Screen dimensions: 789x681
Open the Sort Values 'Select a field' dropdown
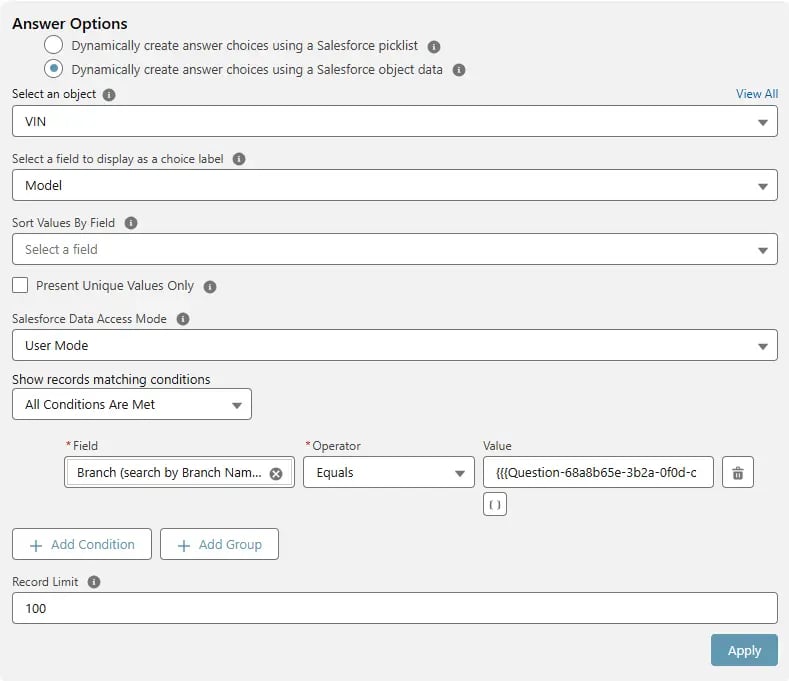click(x=394, y=249)
